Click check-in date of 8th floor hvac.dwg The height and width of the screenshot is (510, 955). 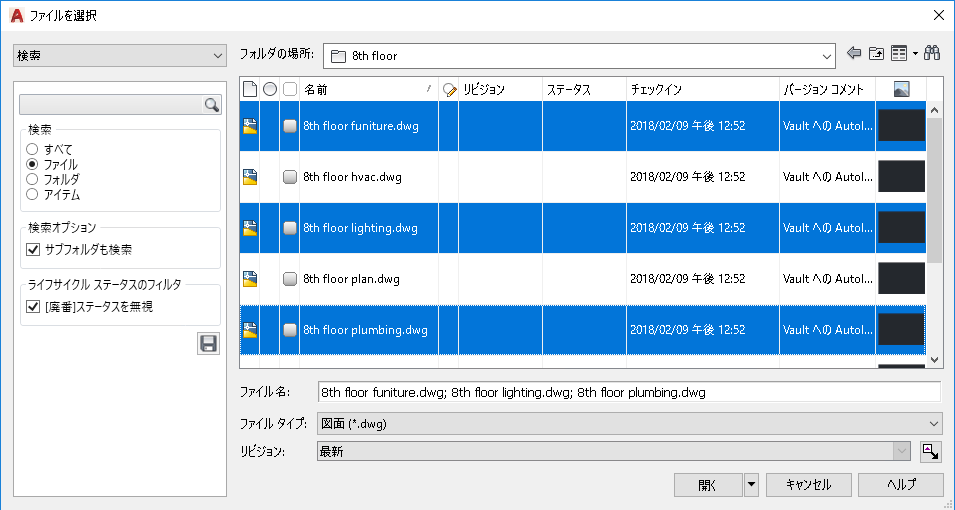click(688, 177)
